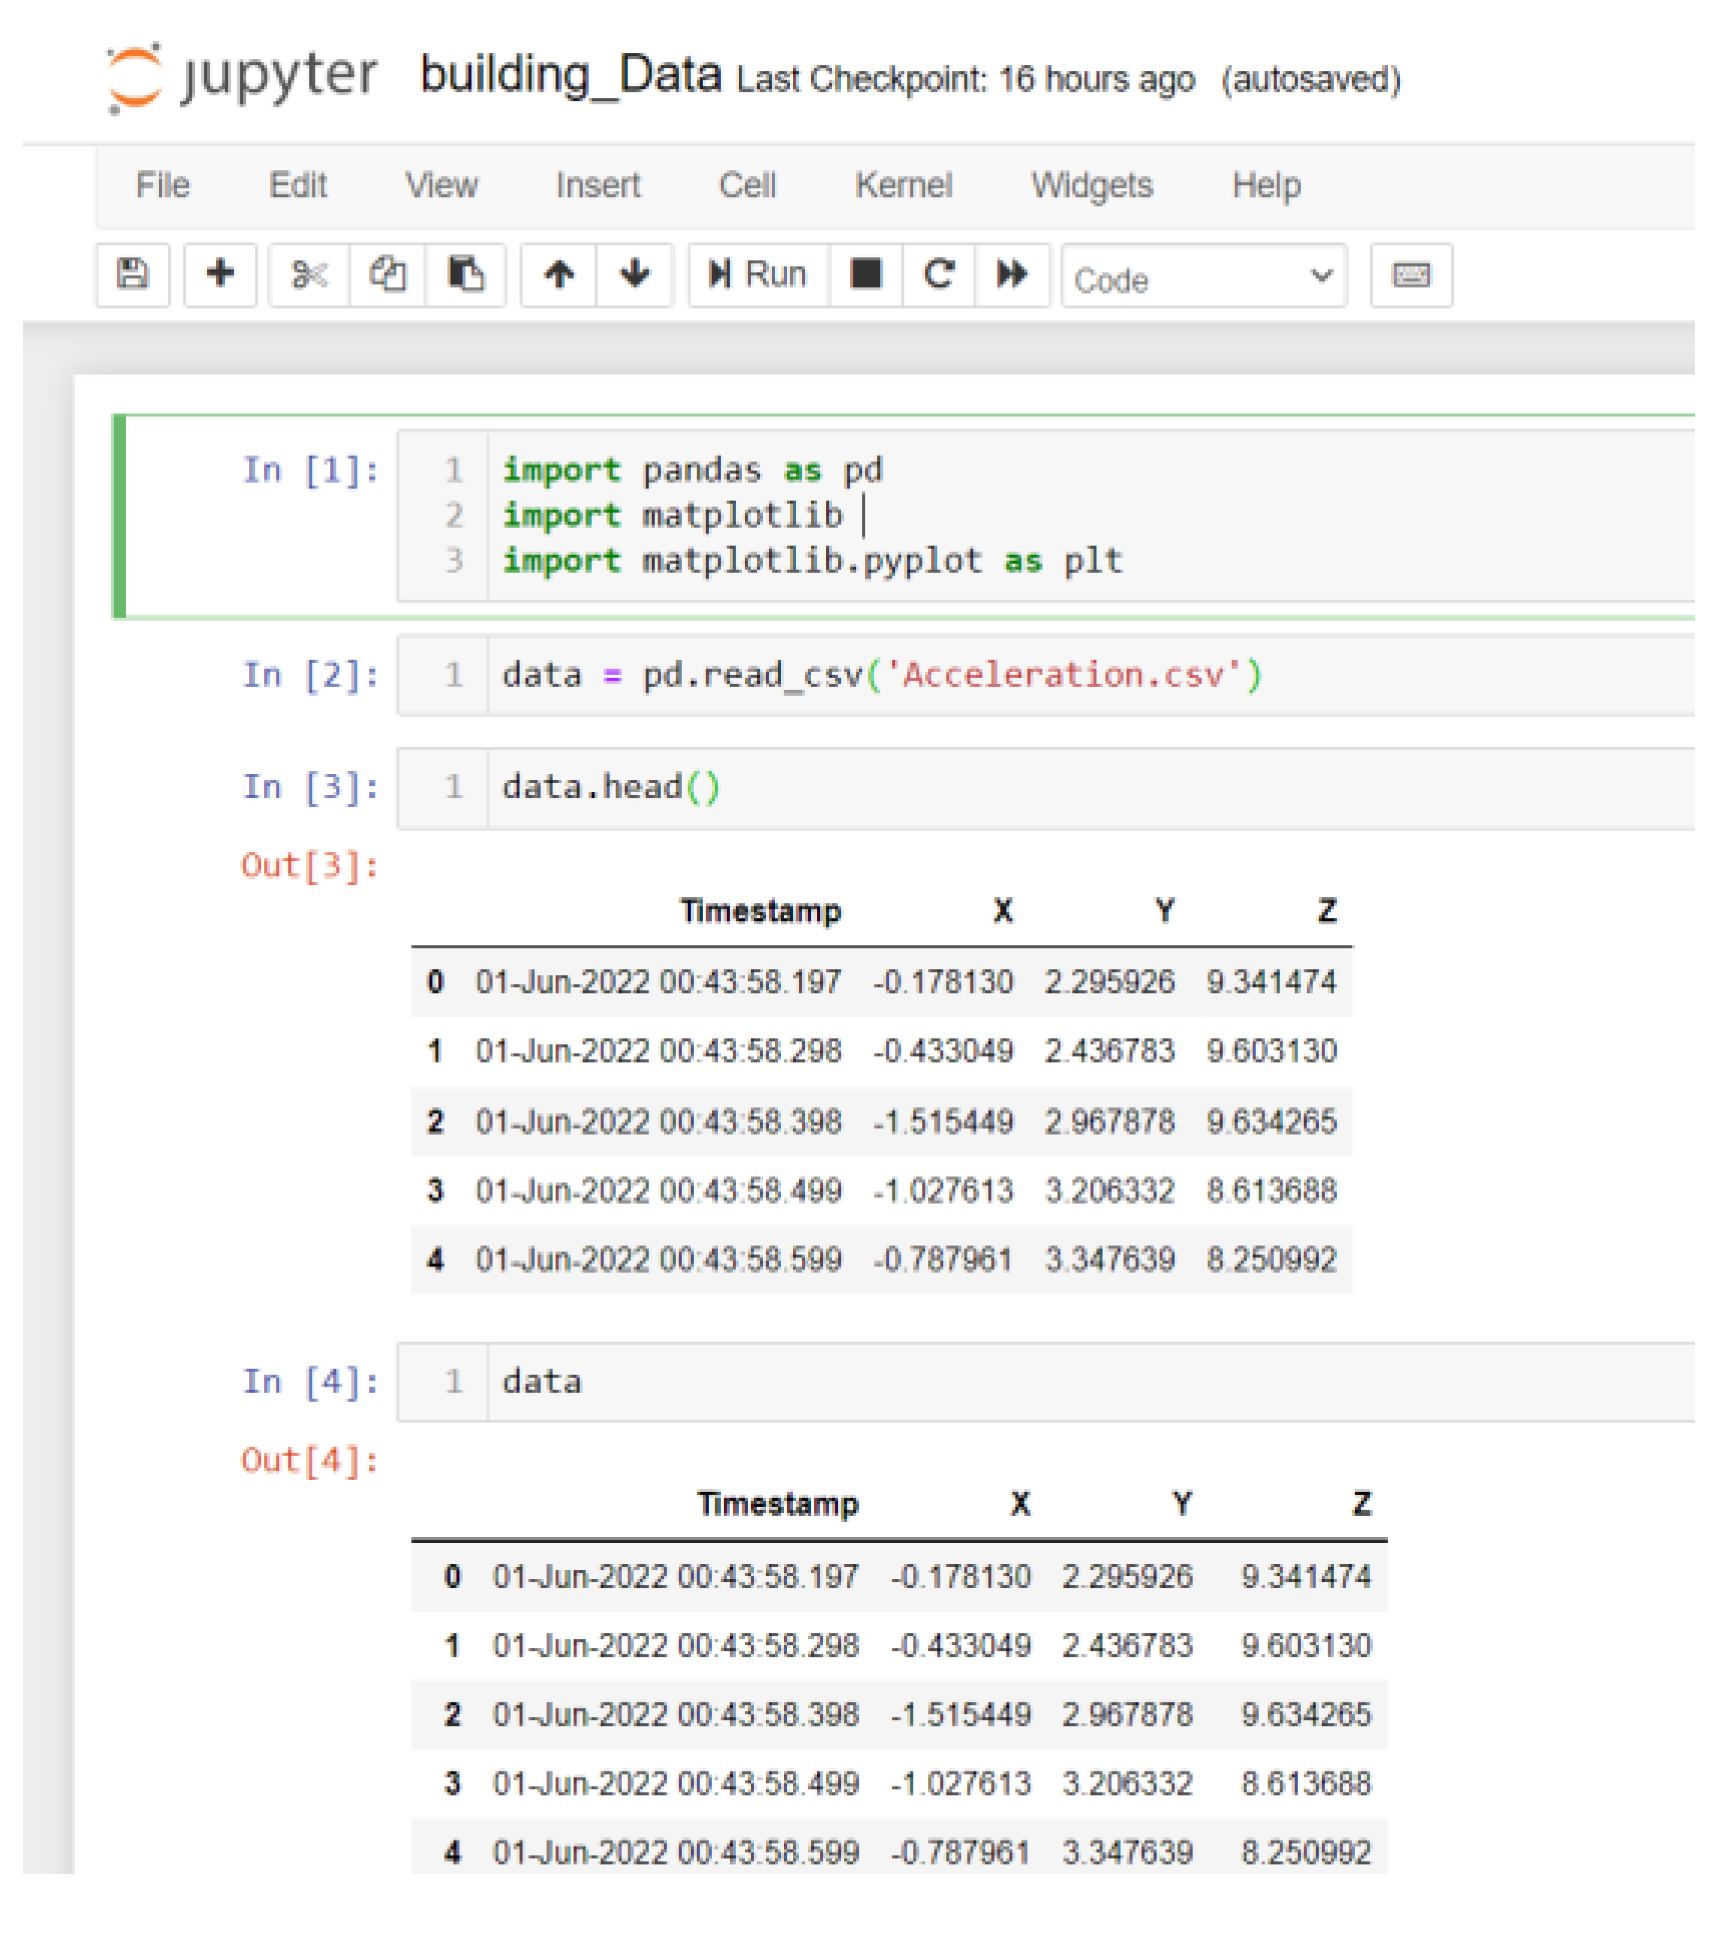Open the Cell menu
The image size is (1728, 1942).
click(747, 185)
